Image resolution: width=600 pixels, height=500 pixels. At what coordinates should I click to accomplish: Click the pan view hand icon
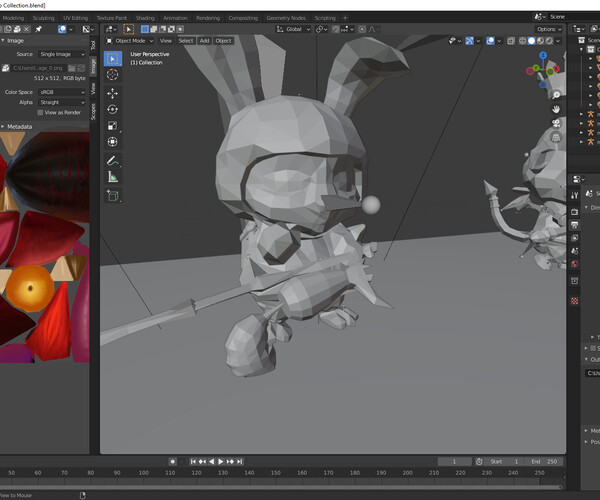[x=555, y=107]
